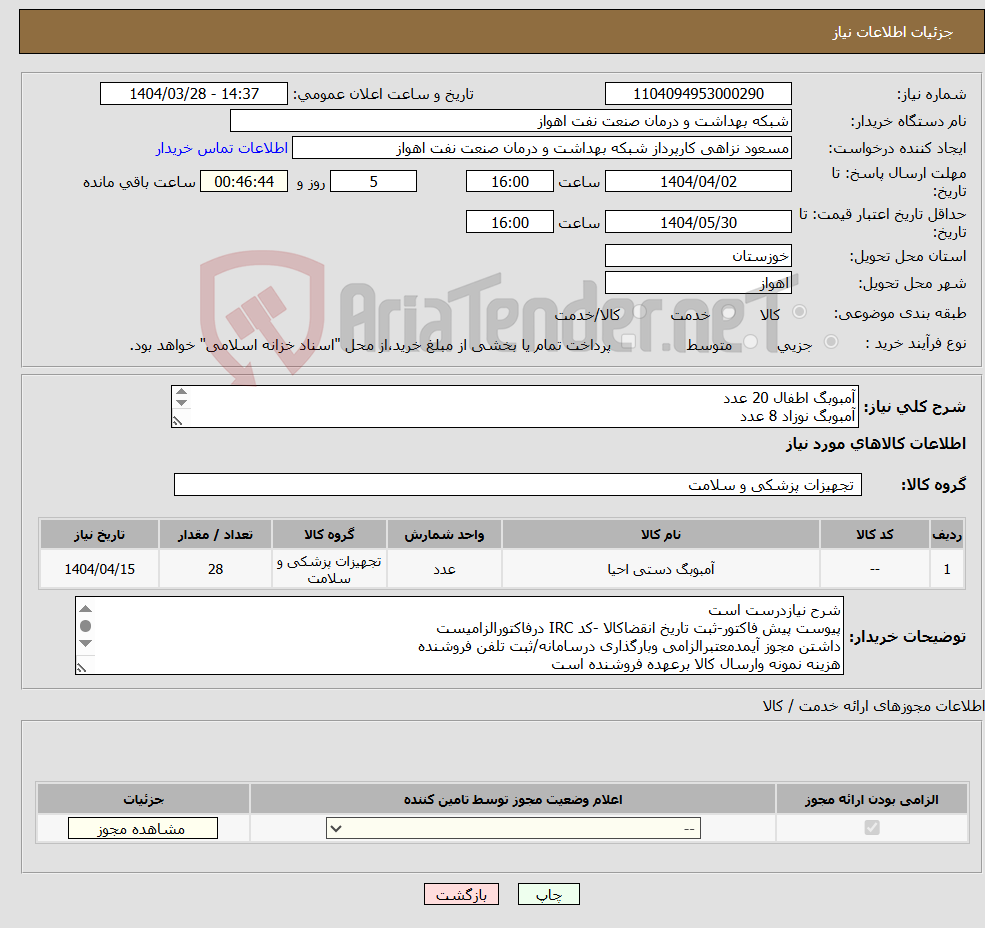Click the جزئیات اطلاعات نیاز page title

(893, 32)
